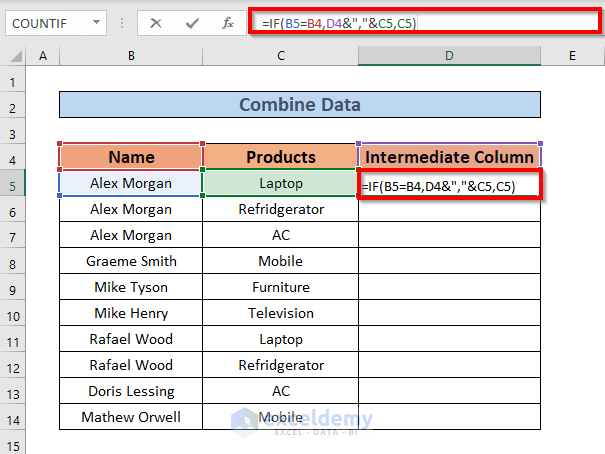Image resolution: width=605 pixels, height=454 pixels.
Task: Select the Furniture product cell
Action: coord(280,288)
